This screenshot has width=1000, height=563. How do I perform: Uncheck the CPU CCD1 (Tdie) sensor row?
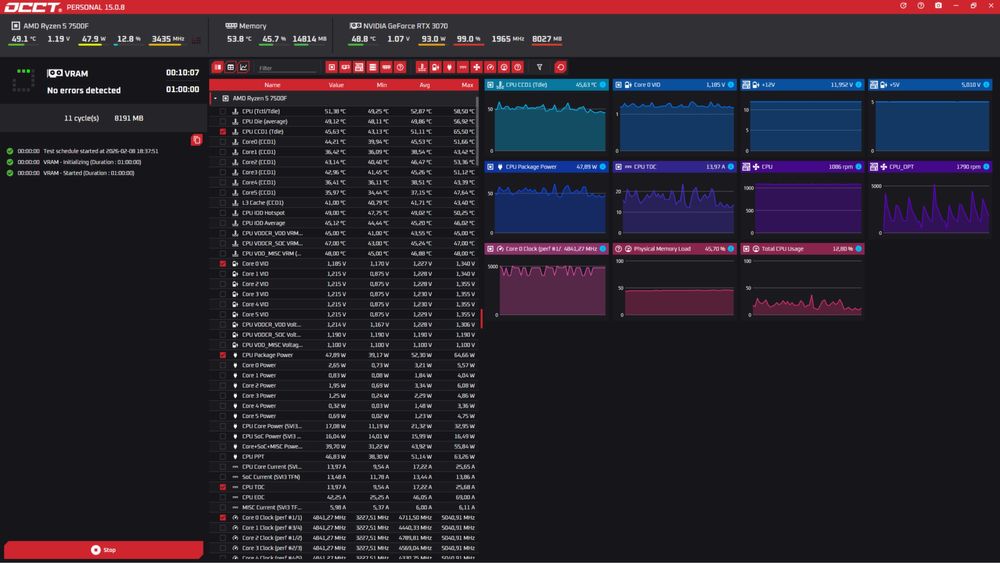pyautogui.click(x=223, y=131)
